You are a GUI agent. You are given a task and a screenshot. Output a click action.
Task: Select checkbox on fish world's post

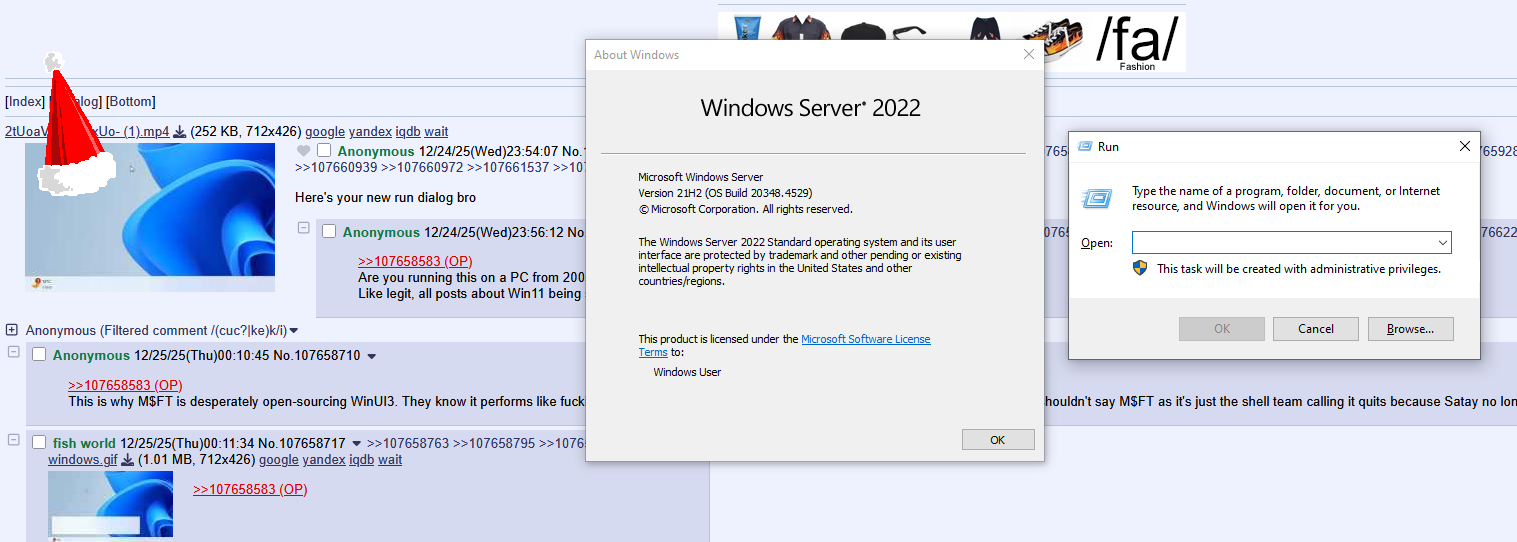point(39,442)
